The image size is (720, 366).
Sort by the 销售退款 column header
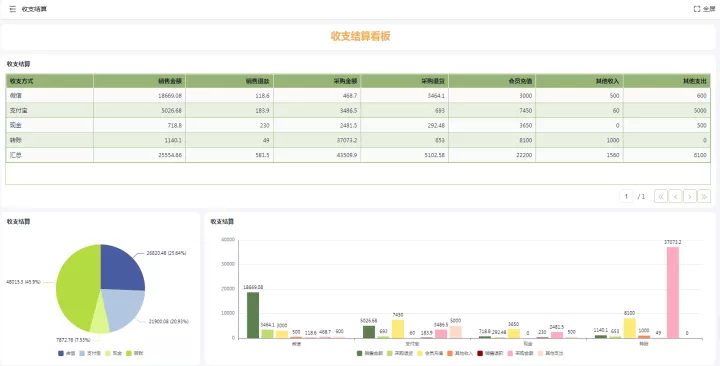[230, 81]
